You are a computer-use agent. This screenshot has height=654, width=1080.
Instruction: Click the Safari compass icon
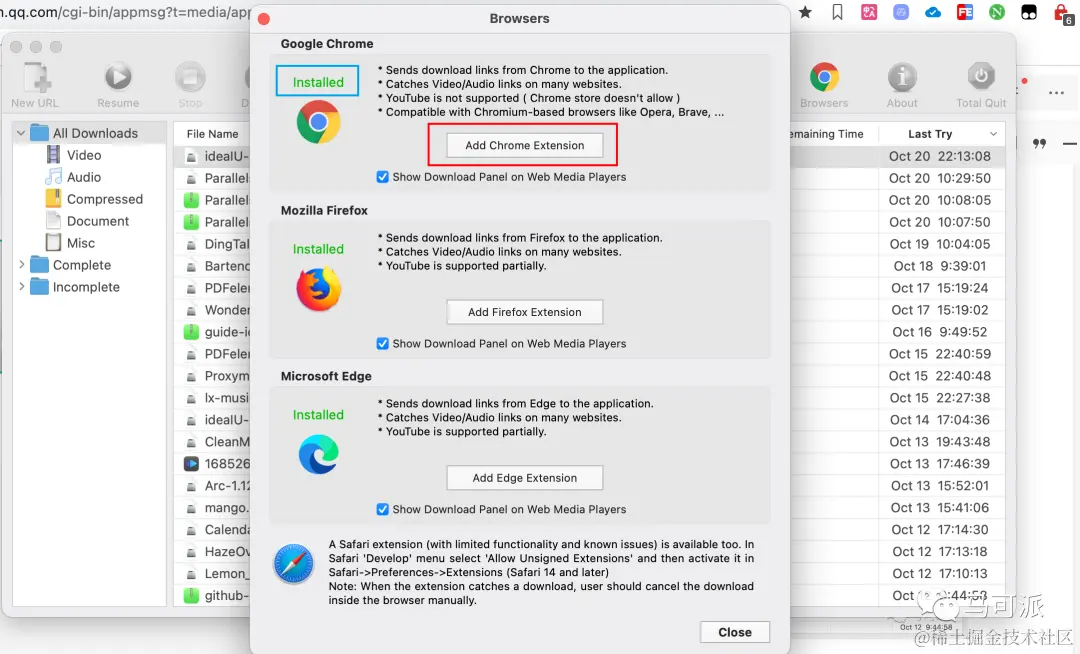click(294, 564)
